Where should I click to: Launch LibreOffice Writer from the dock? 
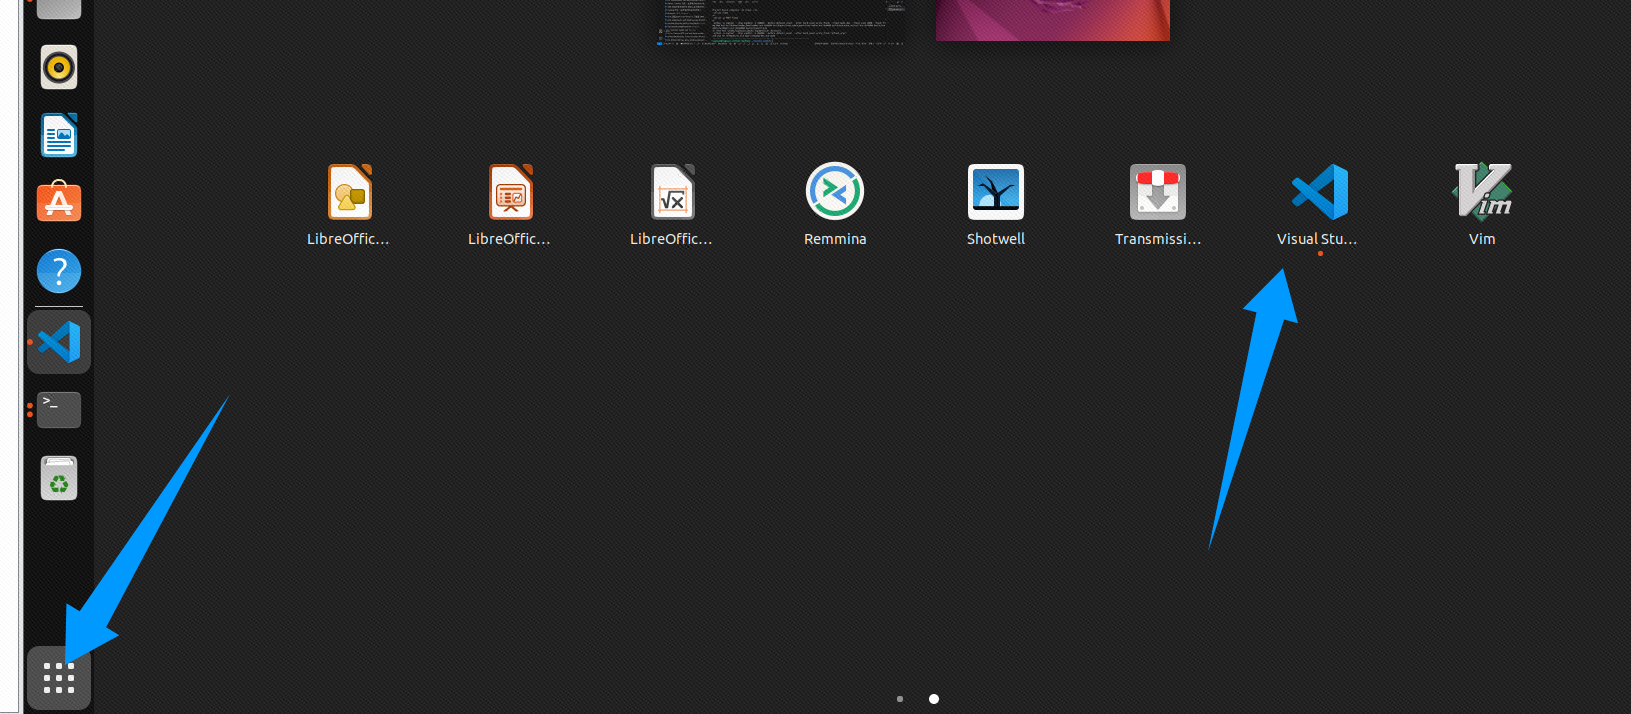click(59, 135)
